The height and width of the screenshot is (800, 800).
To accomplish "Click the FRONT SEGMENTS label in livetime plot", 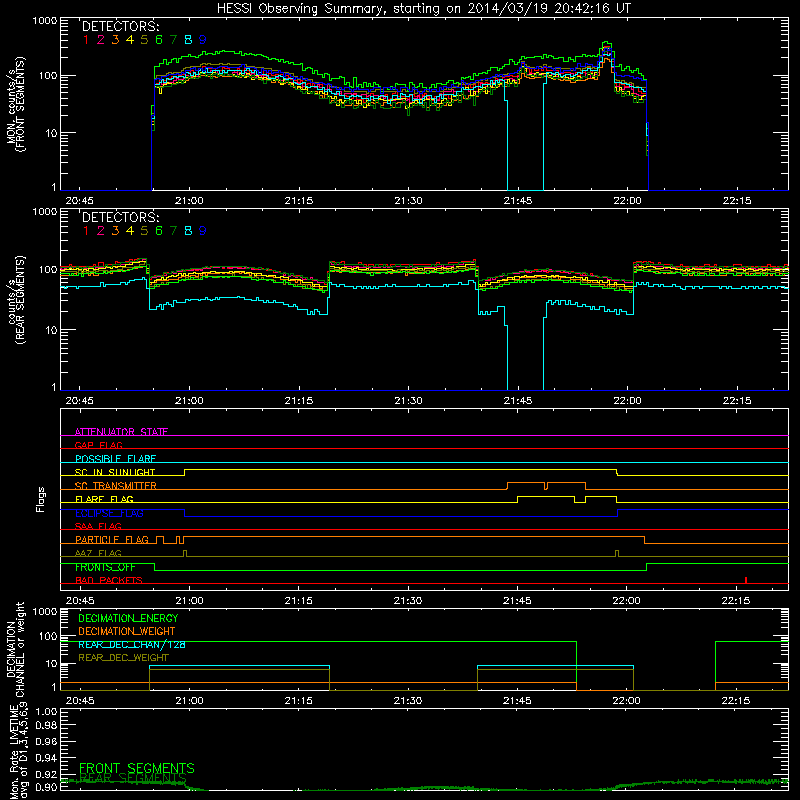I will 137,768.
